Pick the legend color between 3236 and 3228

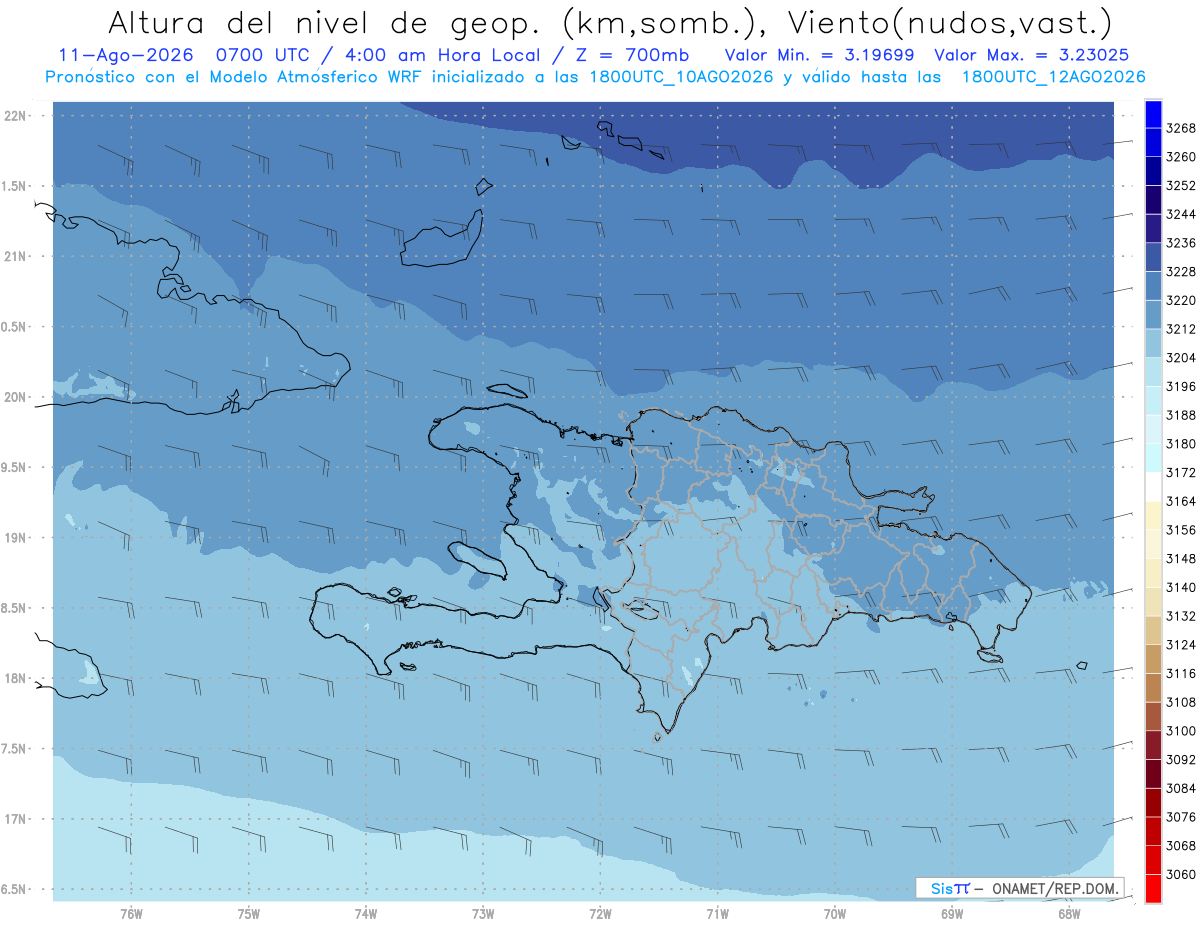point(1153,257)
